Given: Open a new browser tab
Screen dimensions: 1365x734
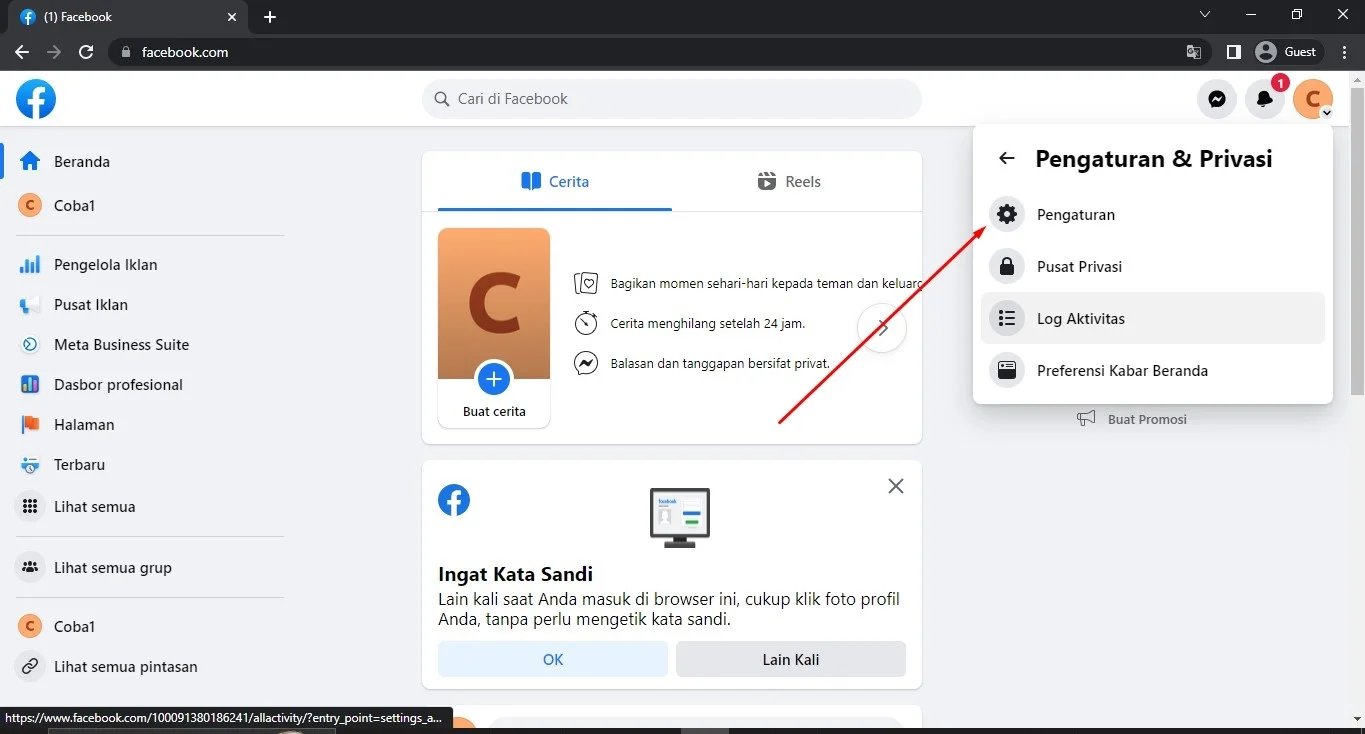Looking at the screenshot, I should coord(270,17).
